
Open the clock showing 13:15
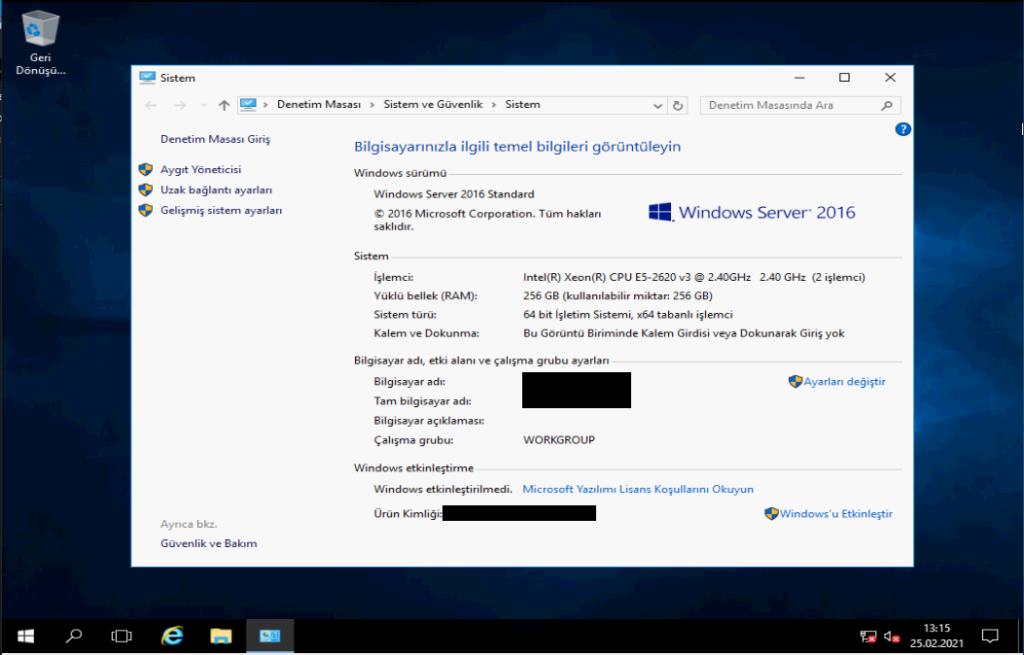(937, 636)
